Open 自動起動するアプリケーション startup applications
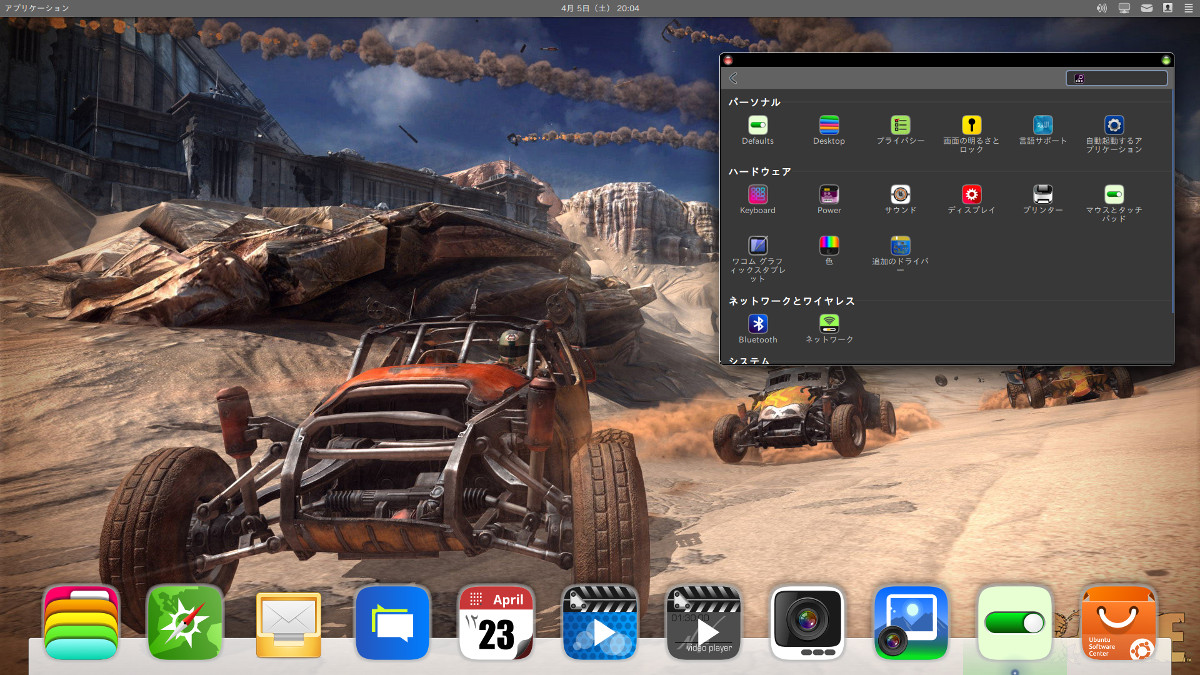Image resolution: width=1200 pixels, height=675 pixels. point(1114,134)
